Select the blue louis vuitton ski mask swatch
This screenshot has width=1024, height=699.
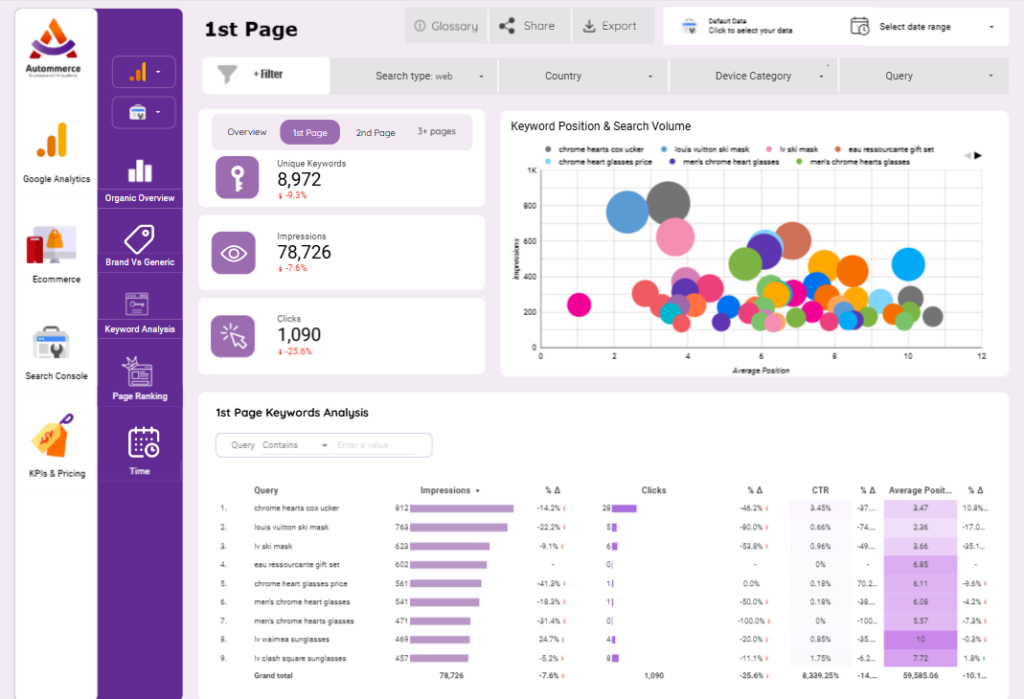[664, 150]
